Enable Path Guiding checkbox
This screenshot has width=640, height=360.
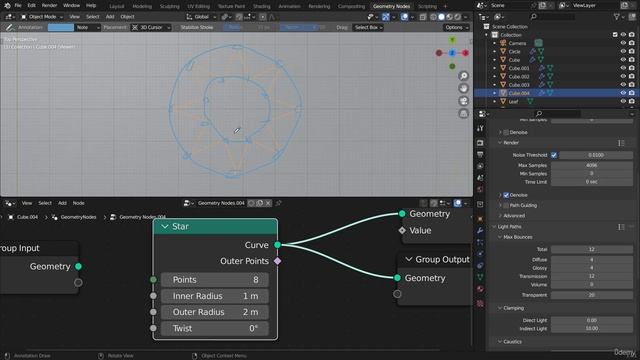coord(506,205)
